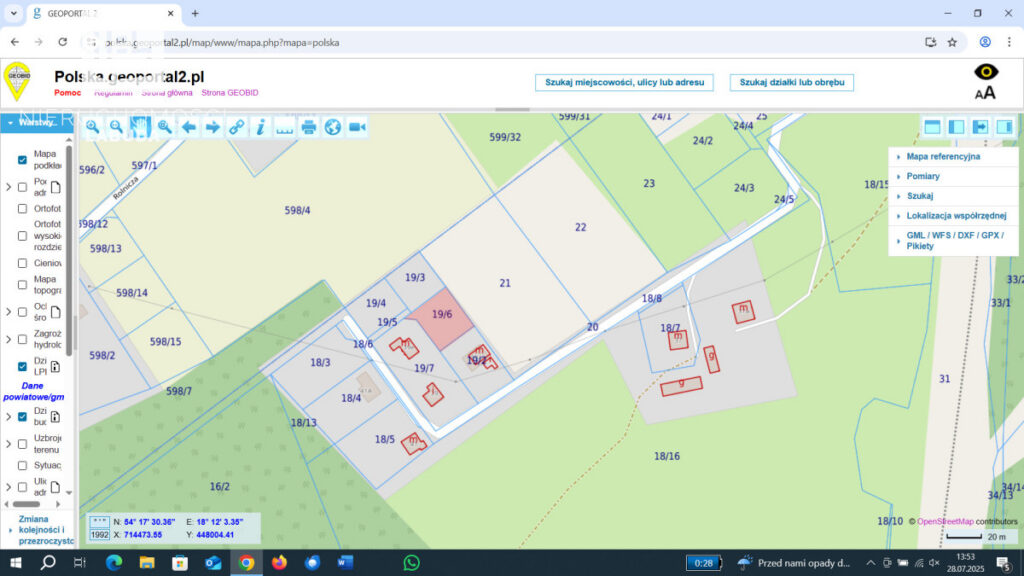Click the previous view left arrow
This screenshot has height=576, width=1024.
(189, 127)
